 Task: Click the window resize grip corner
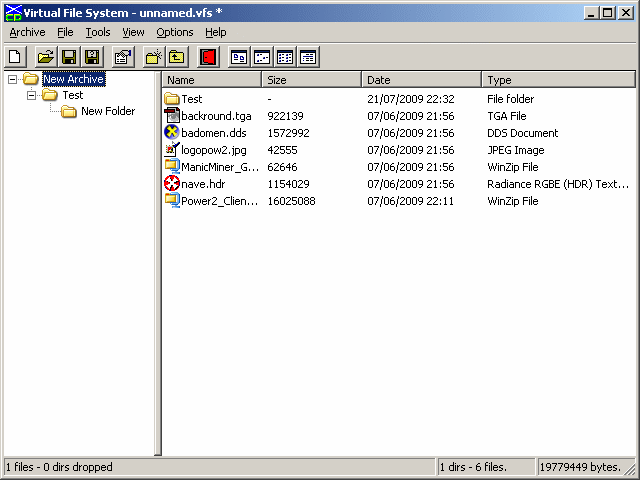pyautogui.click(x=630, y=469)
